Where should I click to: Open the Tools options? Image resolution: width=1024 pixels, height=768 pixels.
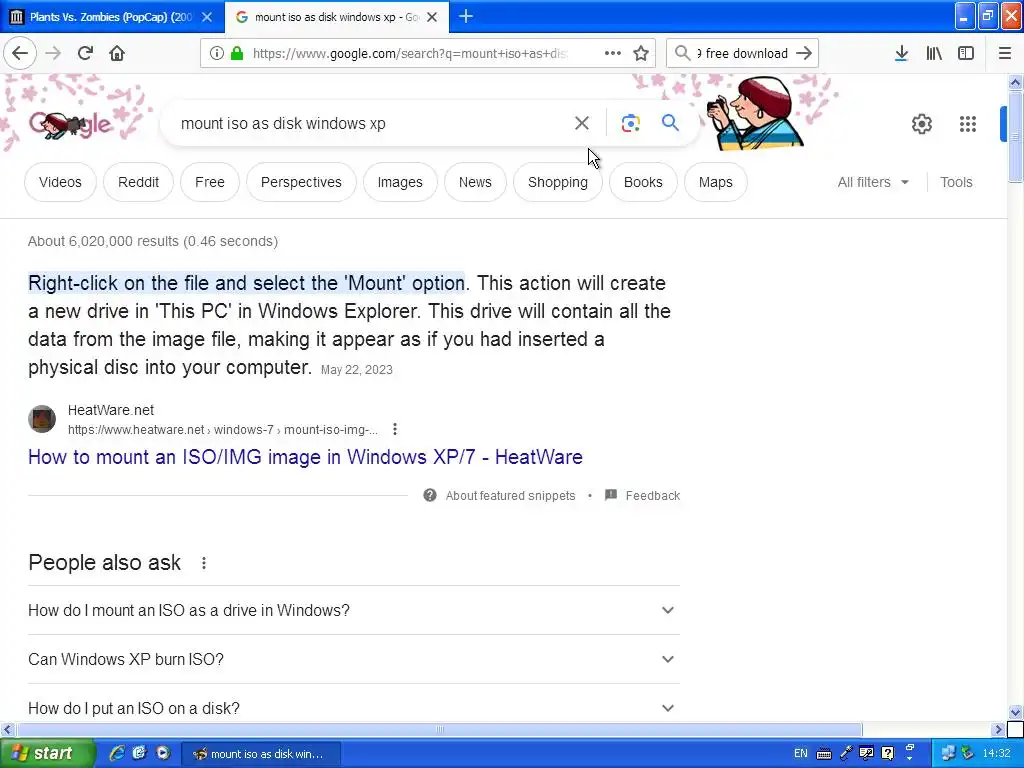click(x=956, y=182)
